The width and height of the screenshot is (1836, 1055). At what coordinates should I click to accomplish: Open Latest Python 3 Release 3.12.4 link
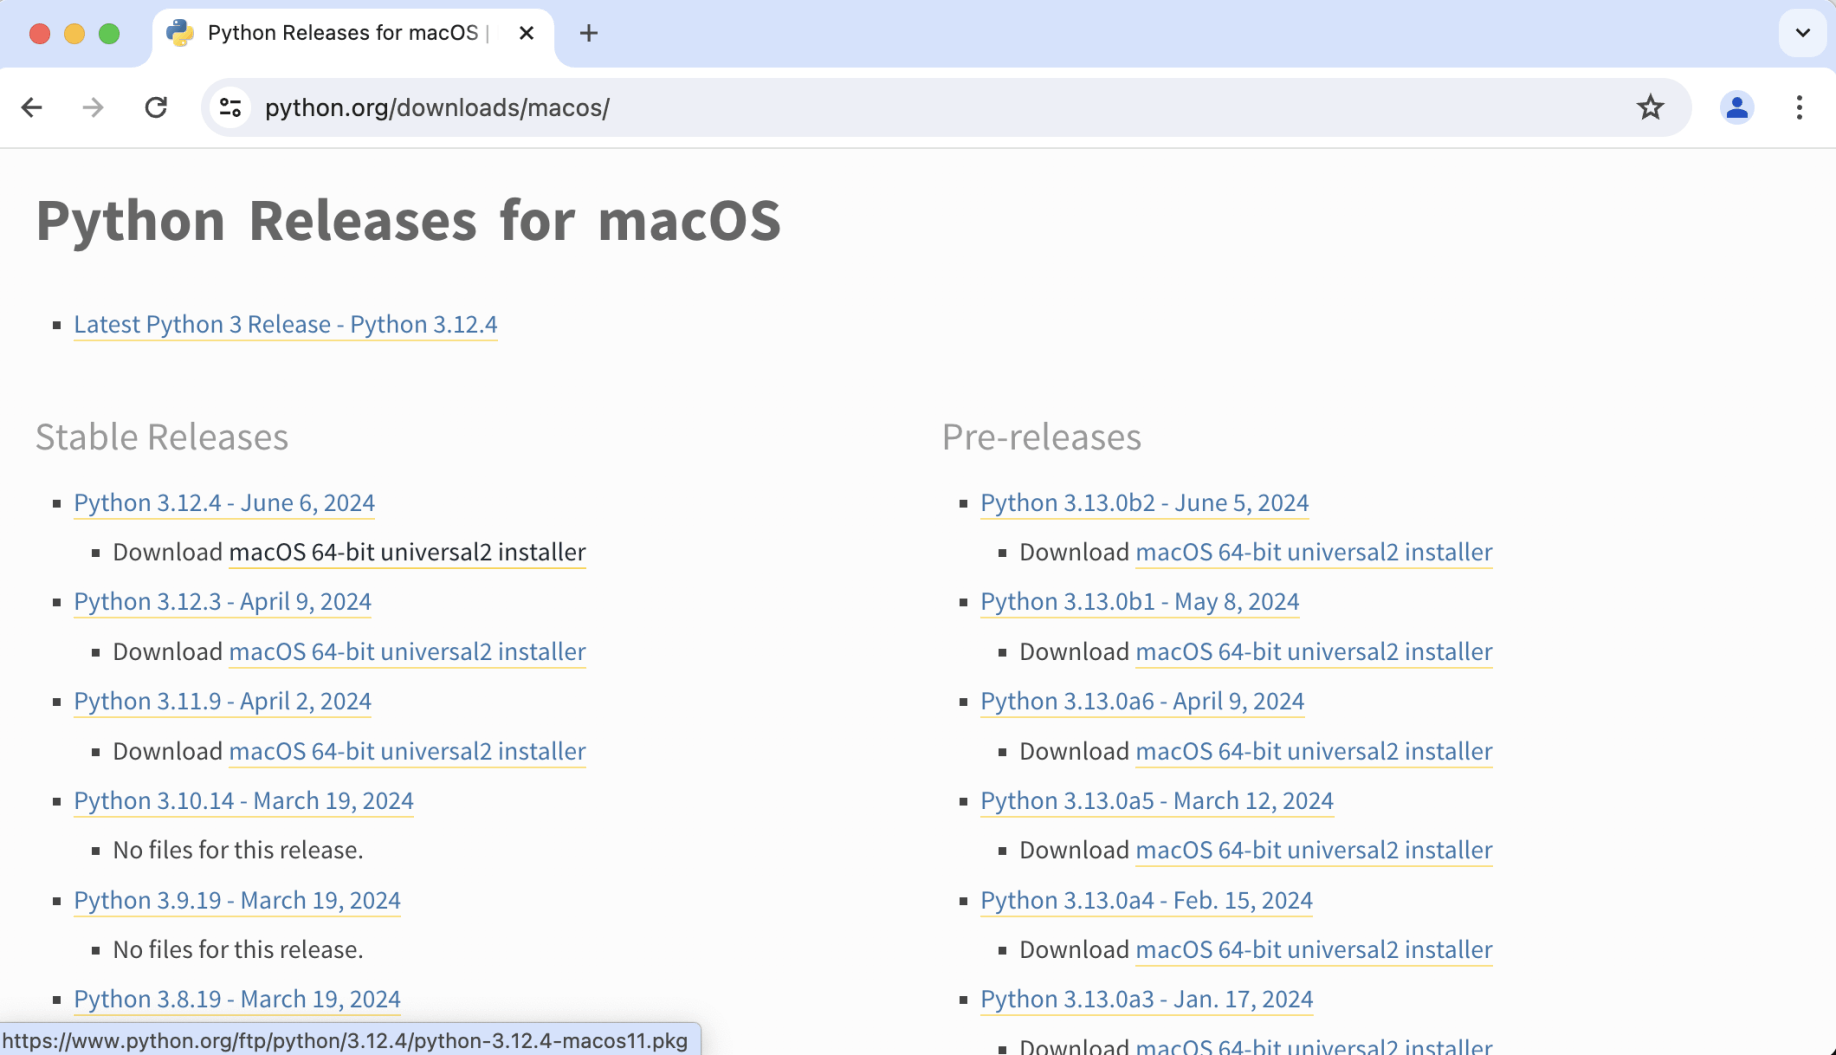point(285,325)
